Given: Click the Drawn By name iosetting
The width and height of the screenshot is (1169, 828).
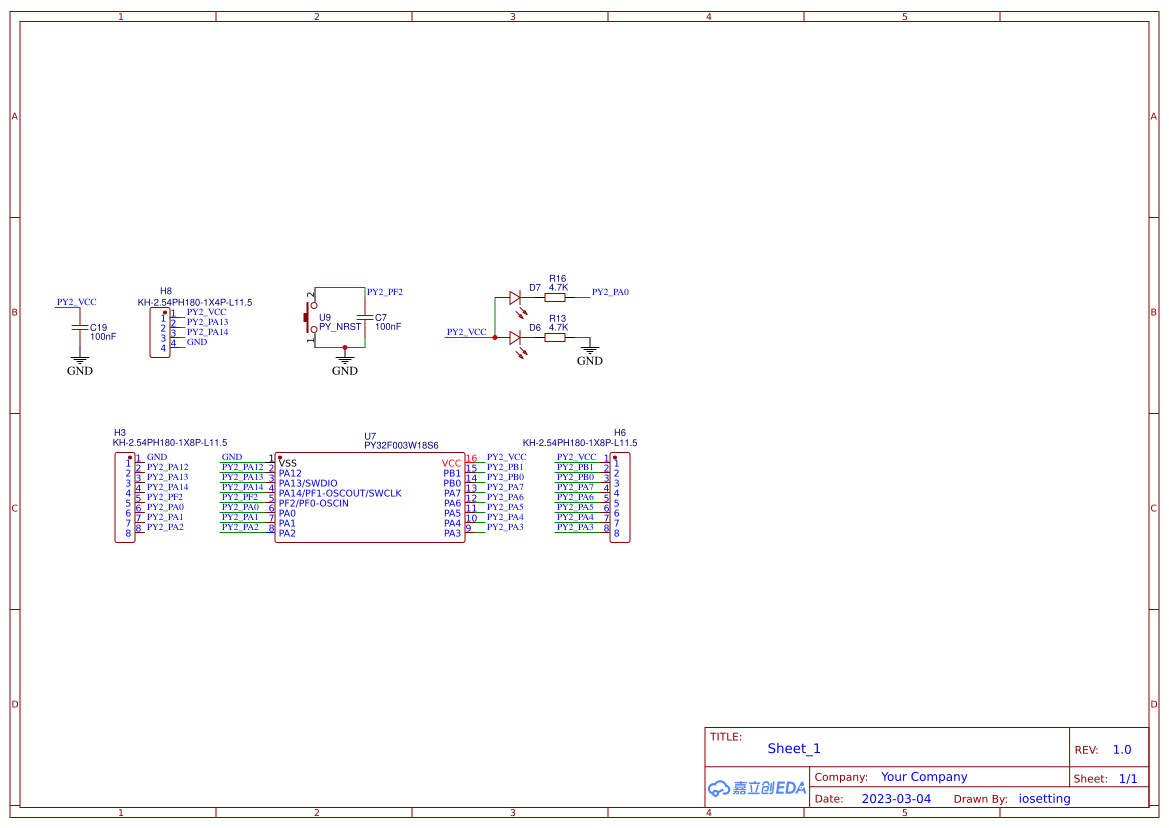Looking at the screenshot, I should click(x=1044, y=798).
